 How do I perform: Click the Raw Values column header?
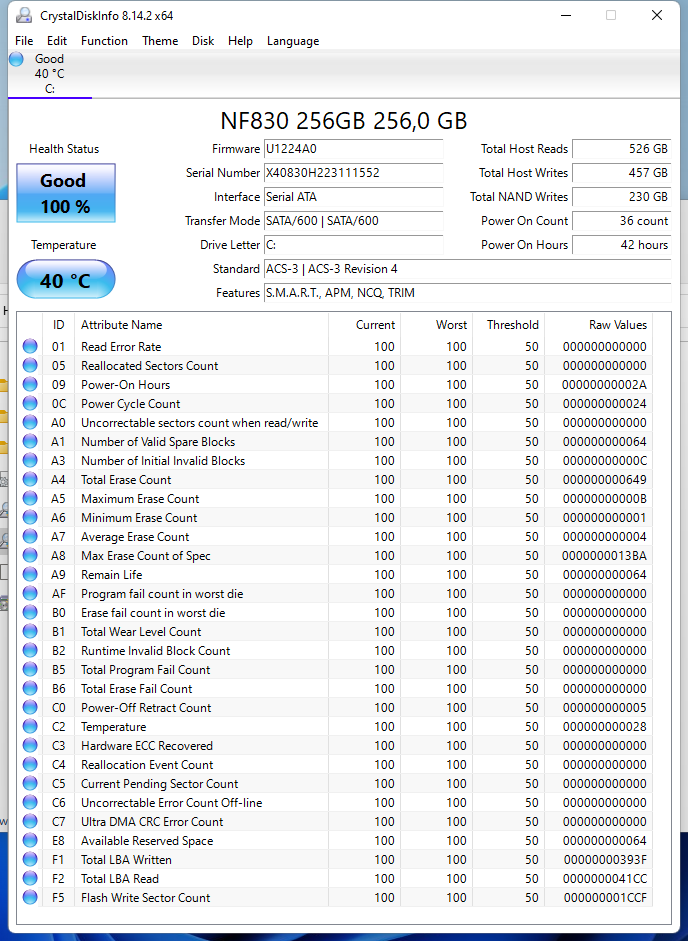[599, 325]
